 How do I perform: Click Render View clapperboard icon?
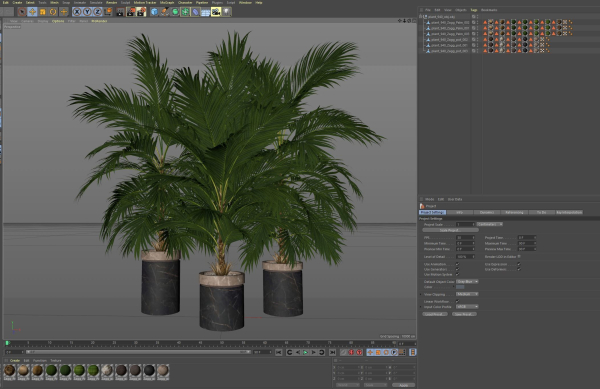tap(121, 12)
